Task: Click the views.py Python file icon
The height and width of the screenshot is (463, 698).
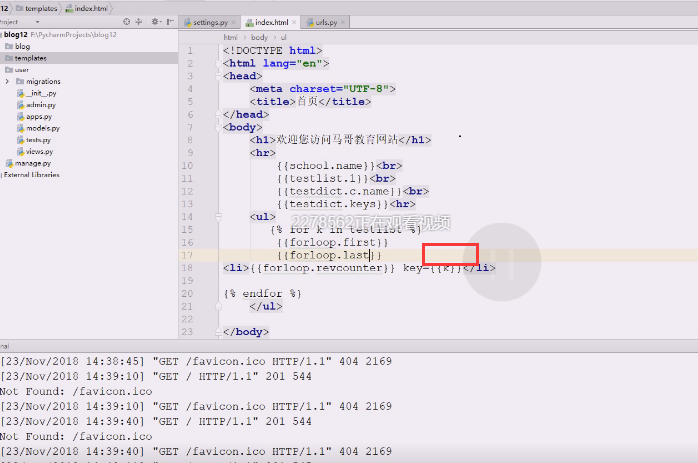Action: [20, 151]
